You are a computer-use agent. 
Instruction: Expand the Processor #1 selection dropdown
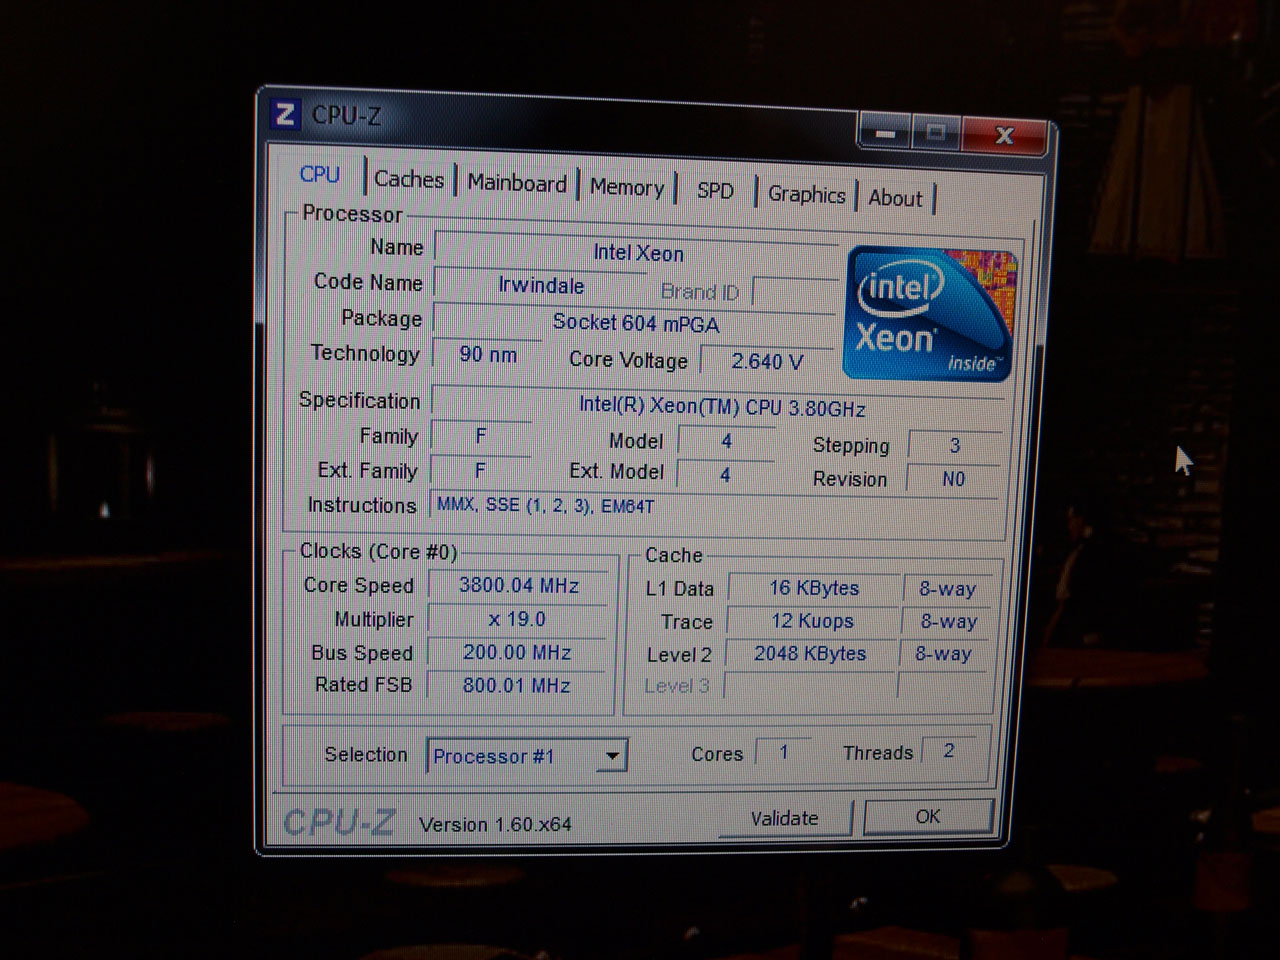[612, 756]
